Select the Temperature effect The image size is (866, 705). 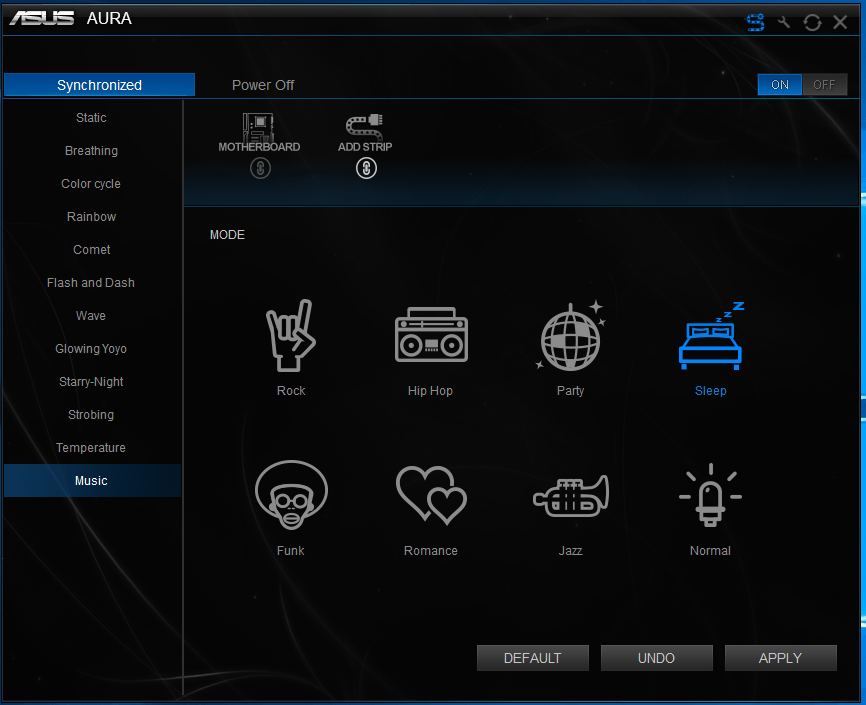click(92, 448)
